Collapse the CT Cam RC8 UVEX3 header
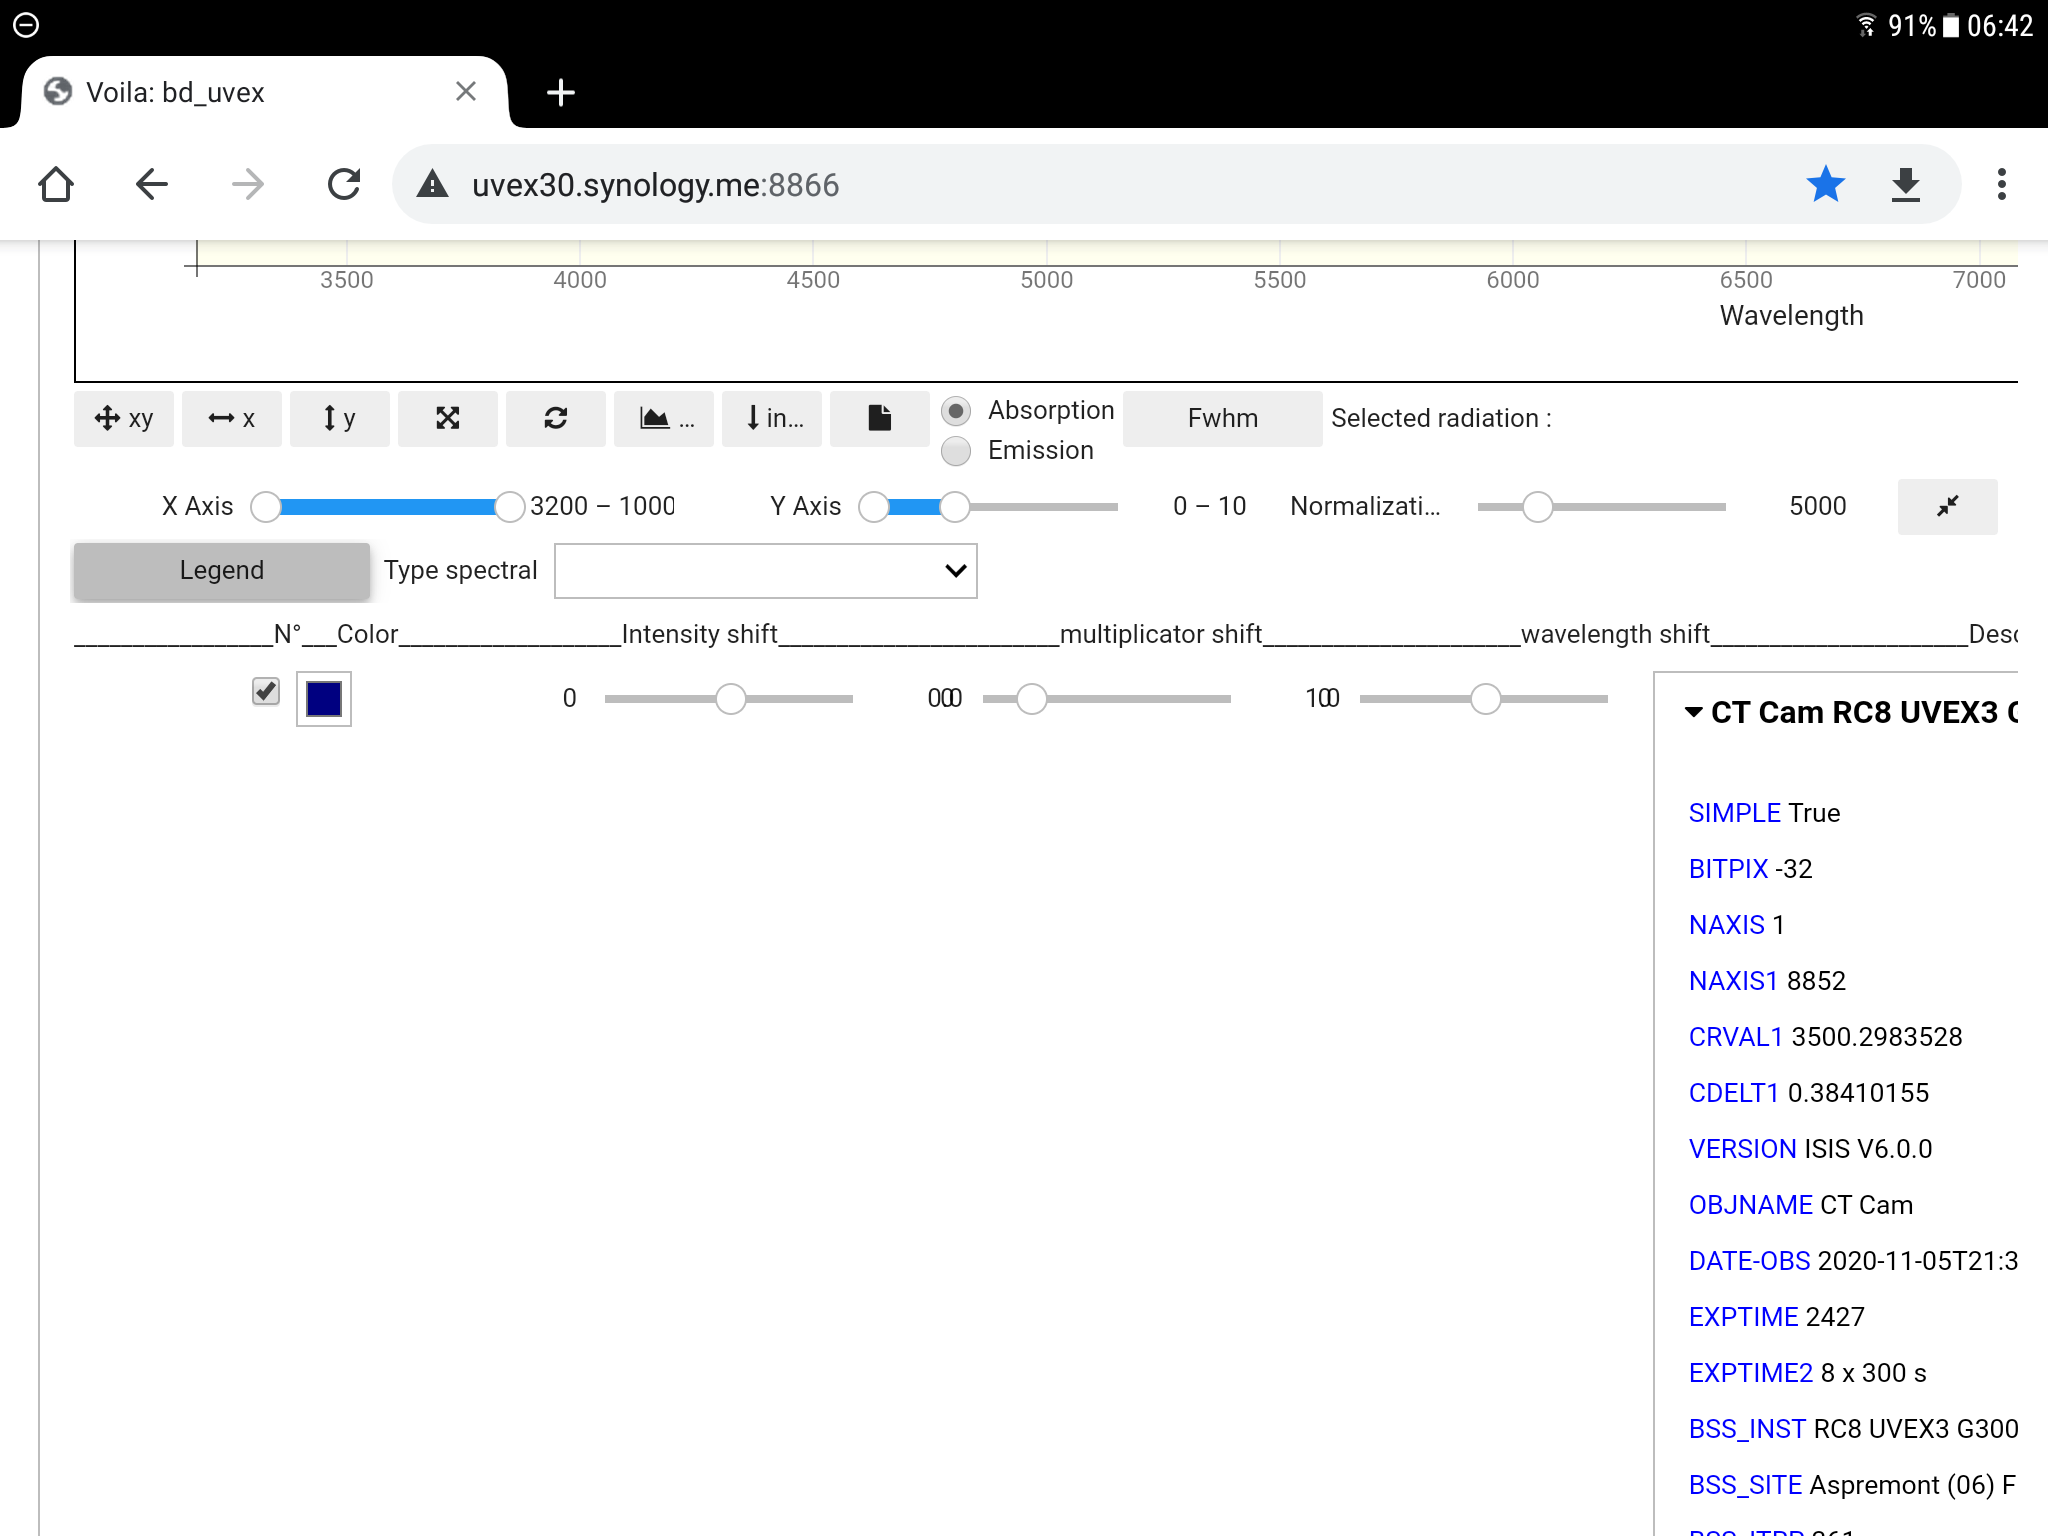The width and height of the screenshot is (2048, 1536). pos(1694,712)
